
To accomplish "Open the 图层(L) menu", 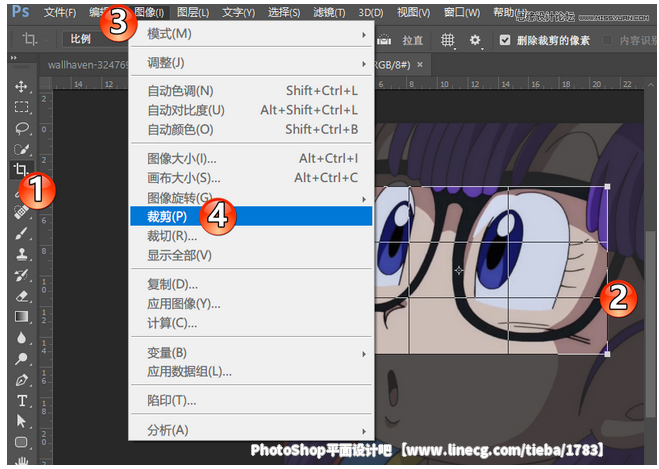I will pyautogui.click(x=193, y=13).
